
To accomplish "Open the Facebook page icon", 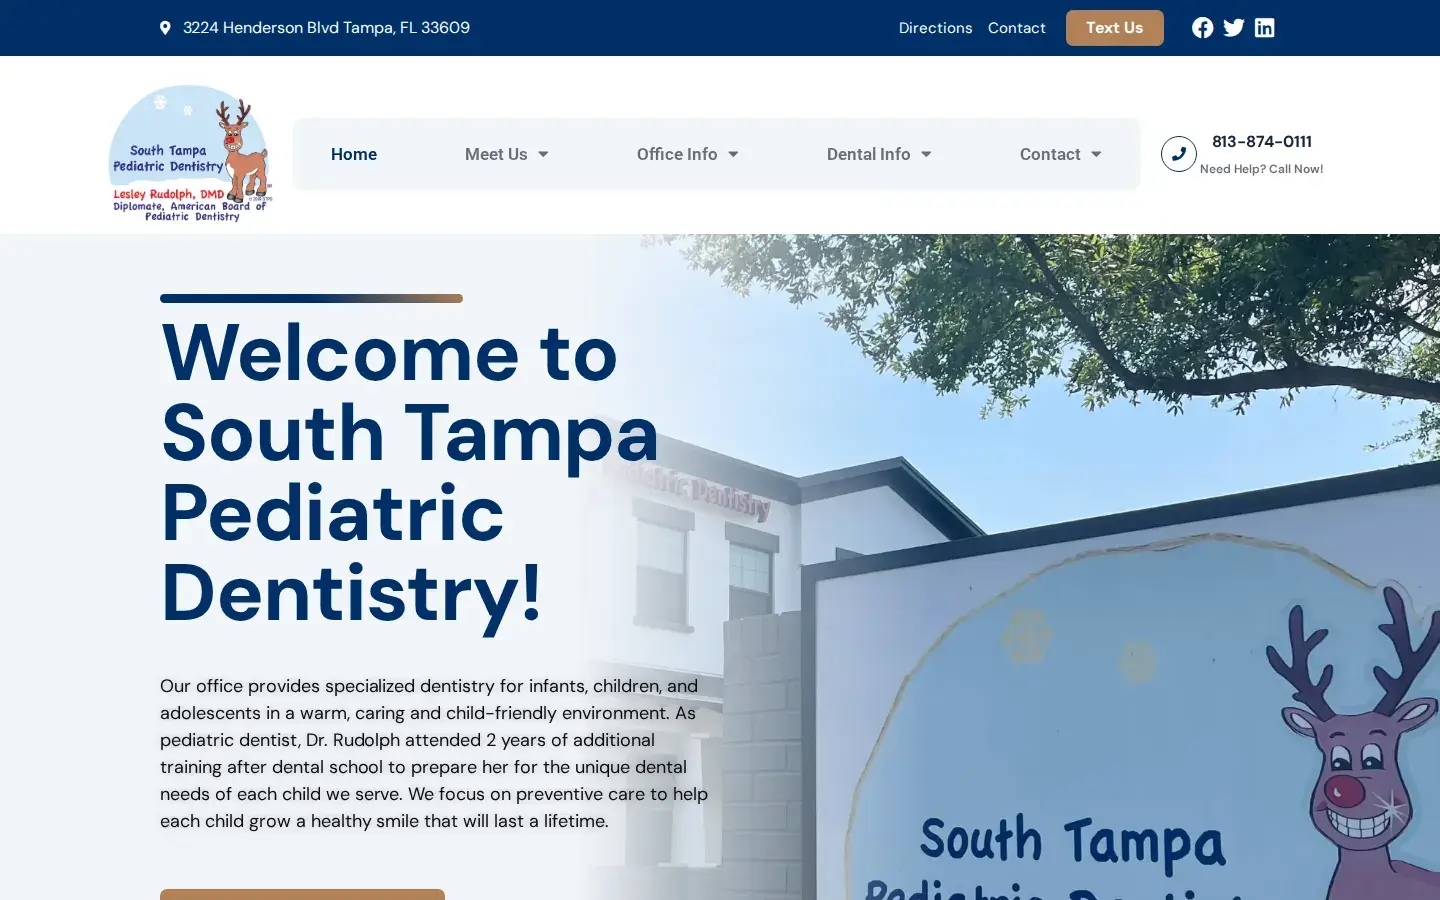I will [1202, 28].
